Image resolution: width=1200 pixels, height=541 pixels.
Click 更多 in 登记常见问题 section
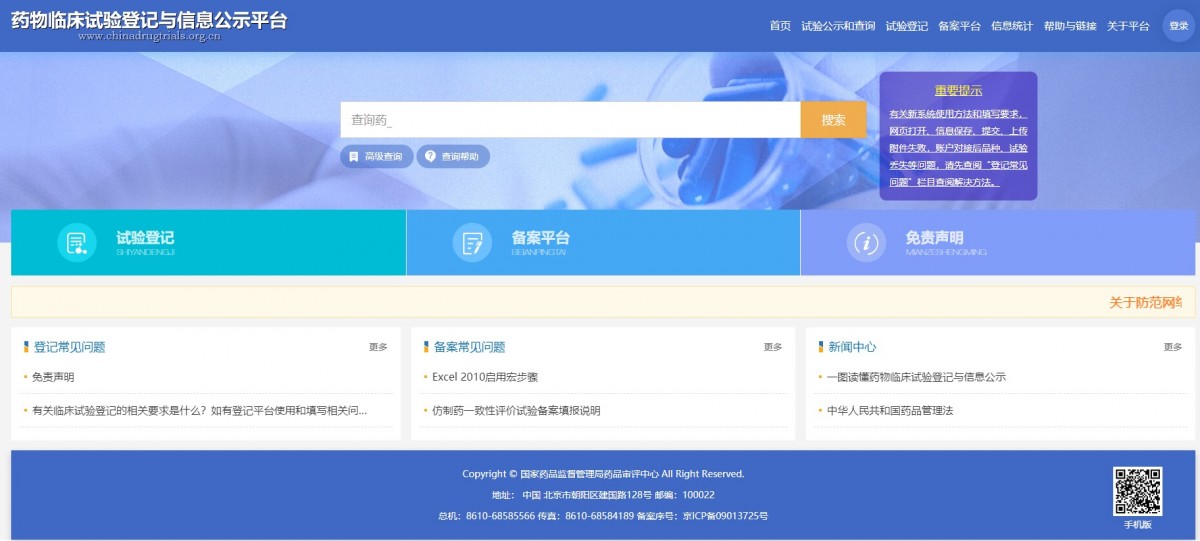378,347
